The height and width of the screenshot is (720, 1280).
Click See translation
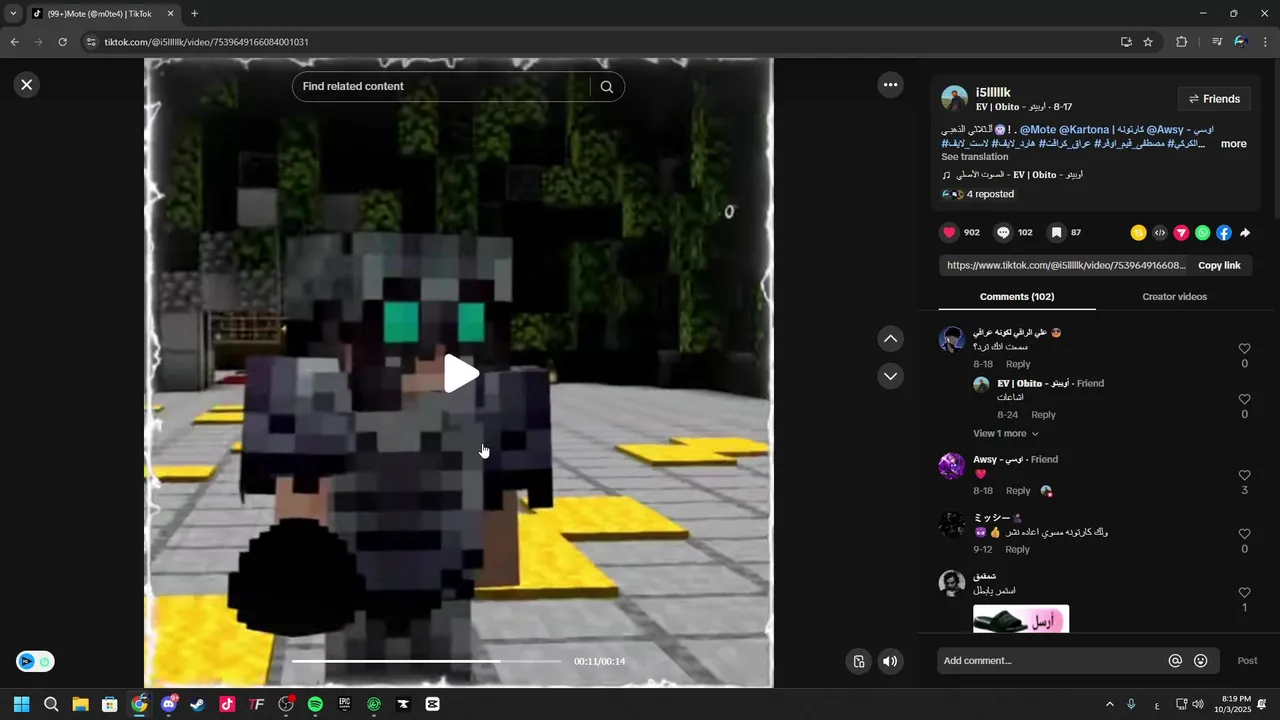[x=974, y=157]
